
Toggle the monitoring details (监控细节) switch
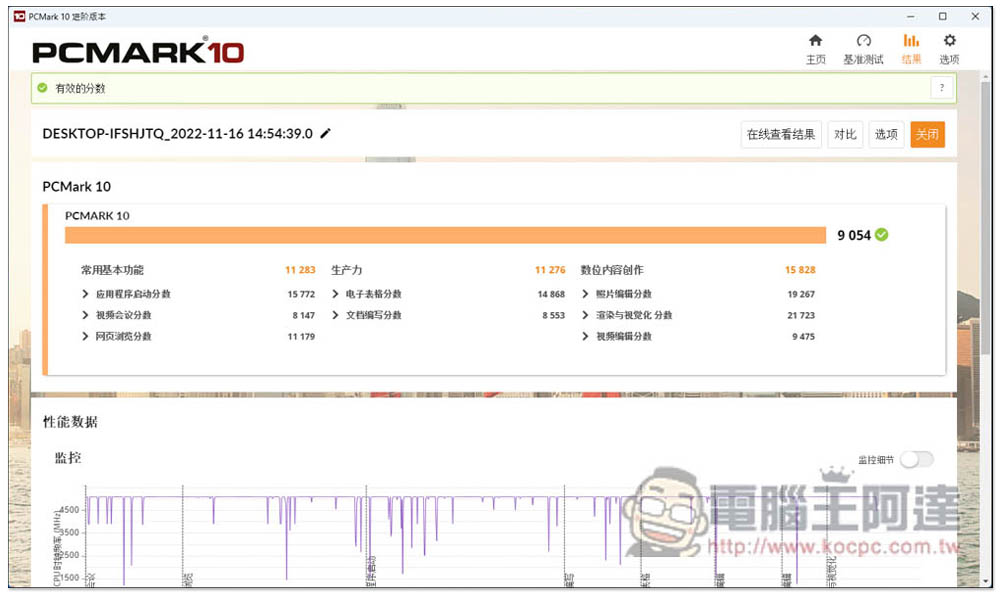click(x=916, y=459)
